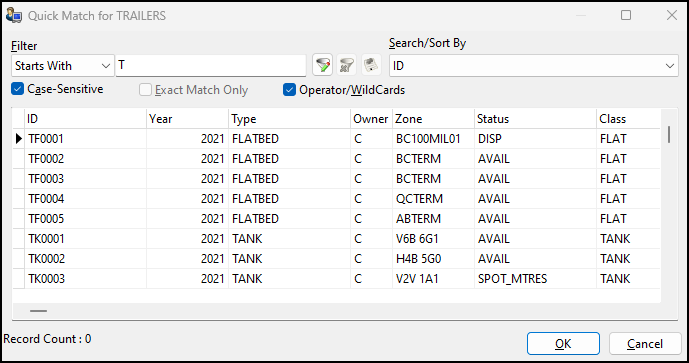Image resolution: width=689 pixels, height=363 pixels.
Task: Click the Cancel button
Action: pyautogui.click(x=645, y=344)
